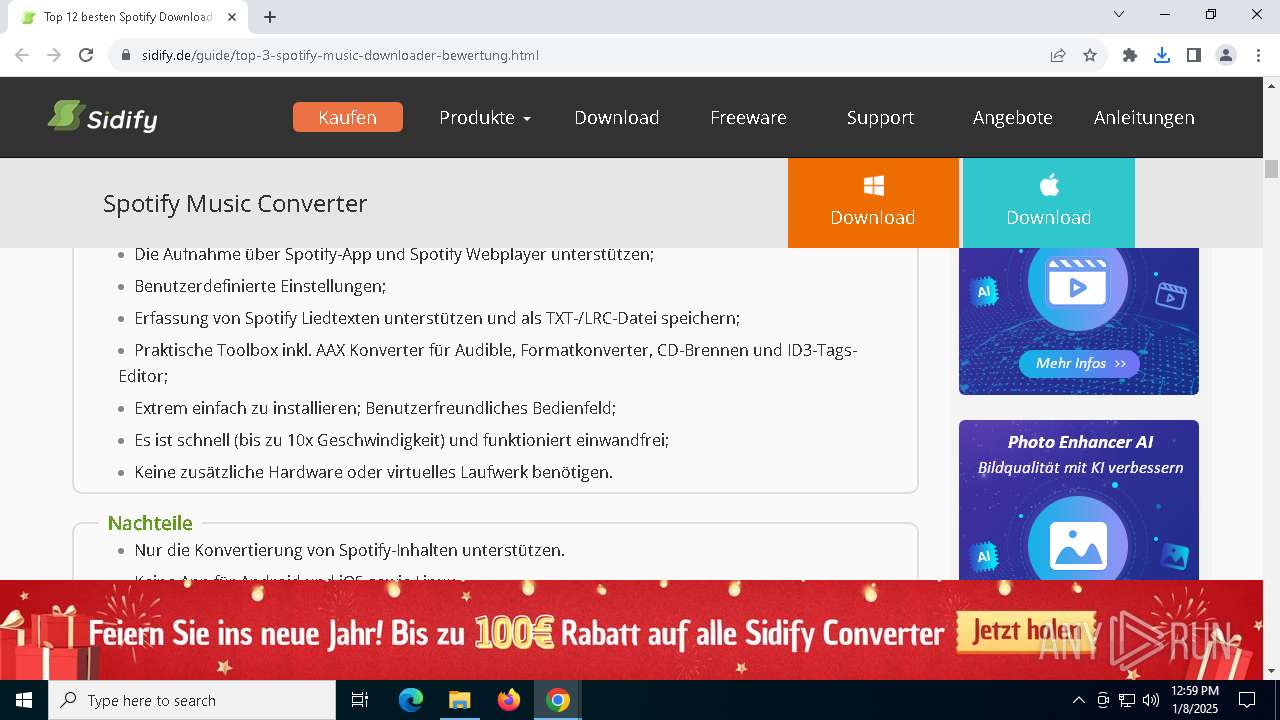This screenshot has height=720, width=1280.
Task: Click 'Keine zusätzliche Hardware' list item
Action: tap(374, 472)
